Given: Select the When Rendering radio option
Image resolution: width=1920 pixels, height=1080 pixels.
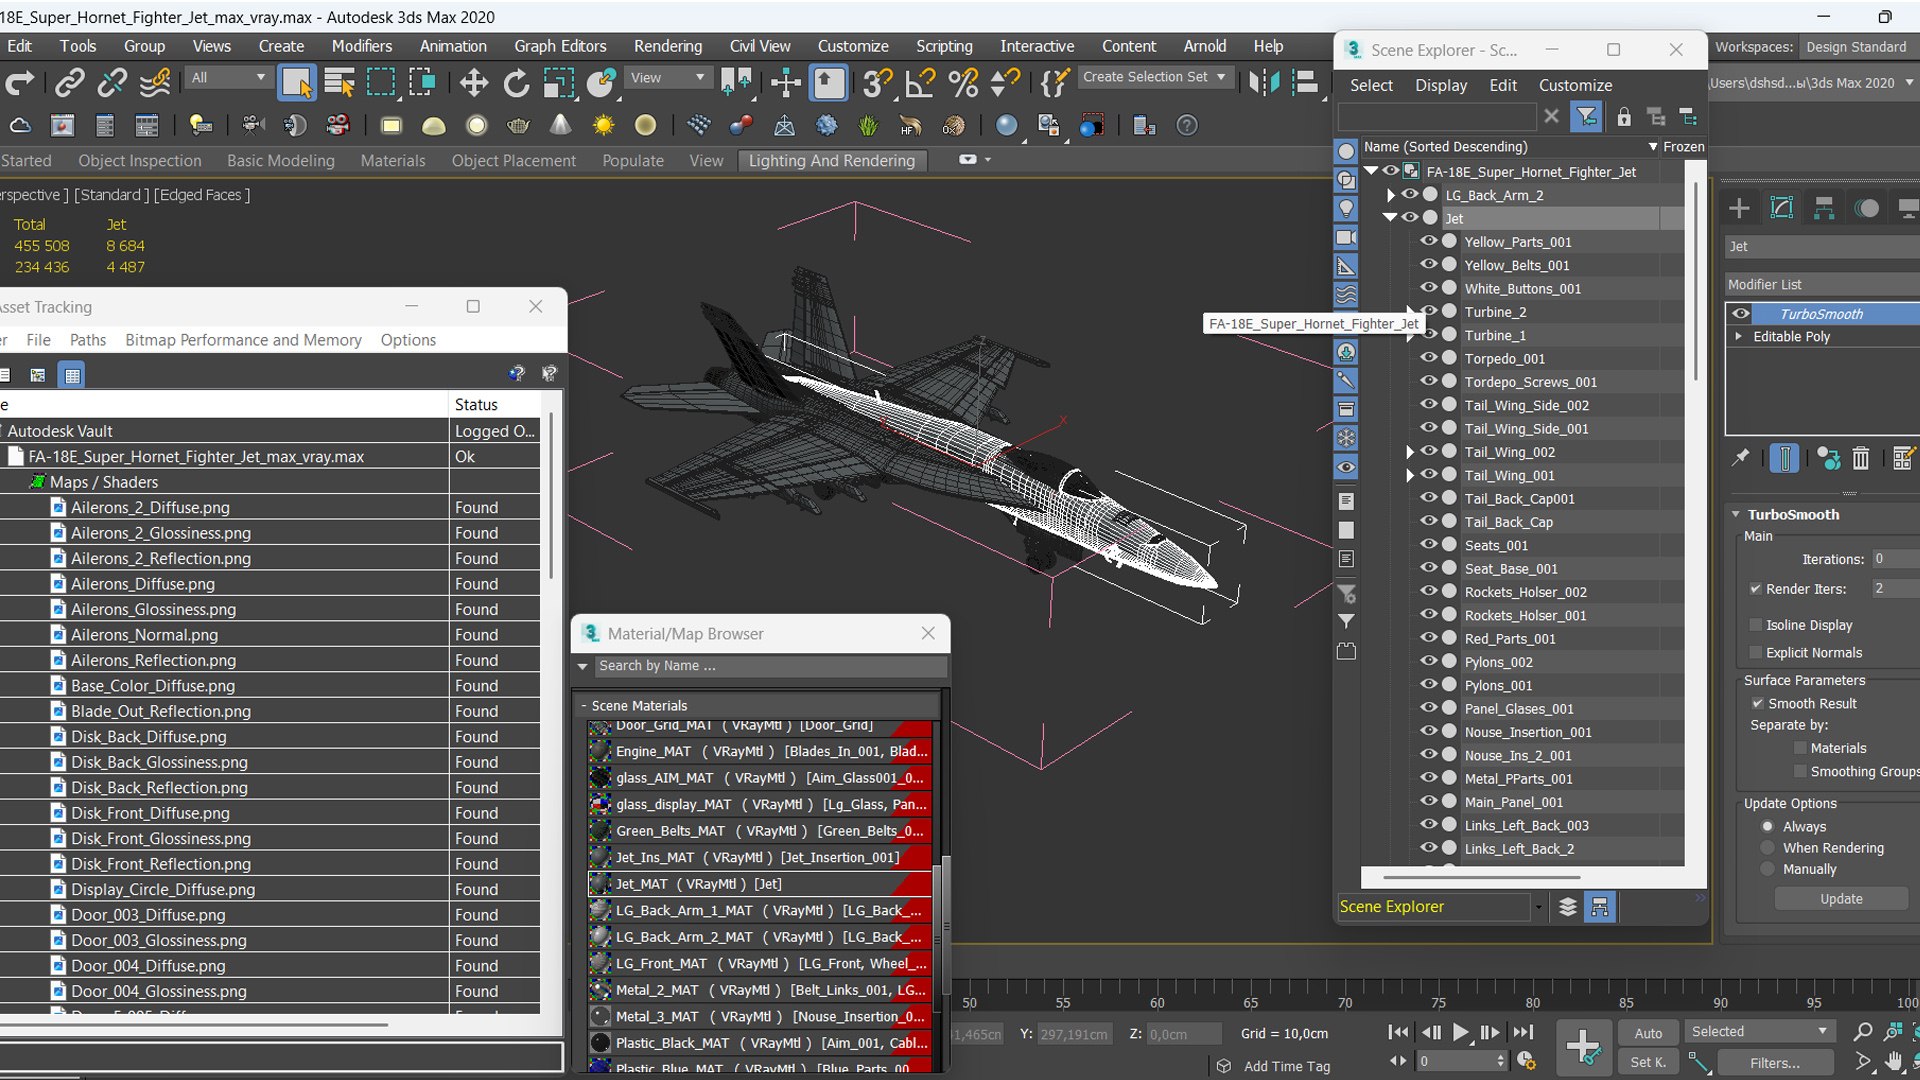Looking at the screenshot, I should tap(1768, 848).
